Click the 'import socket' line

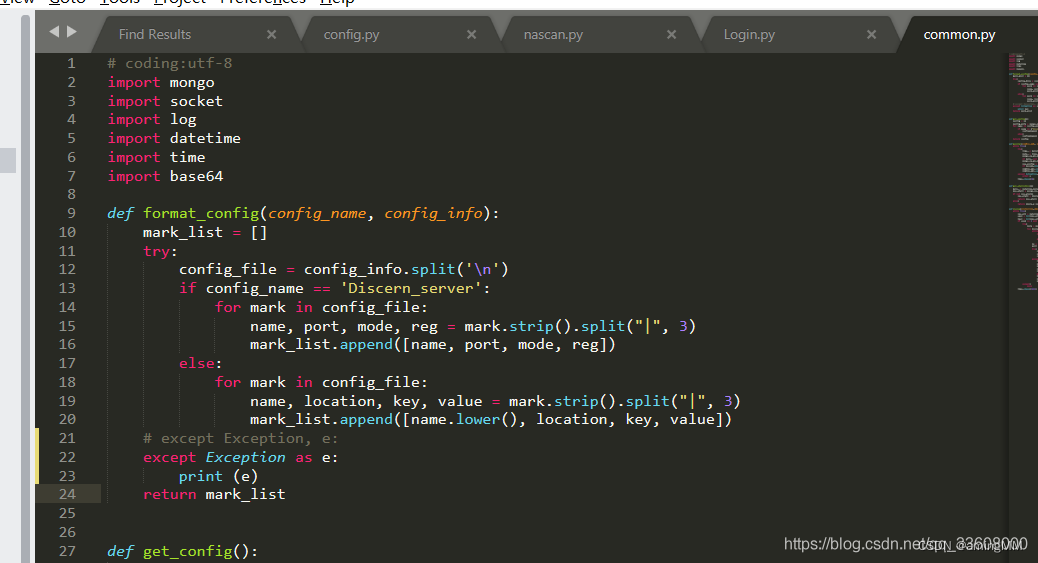click(165, 101)
